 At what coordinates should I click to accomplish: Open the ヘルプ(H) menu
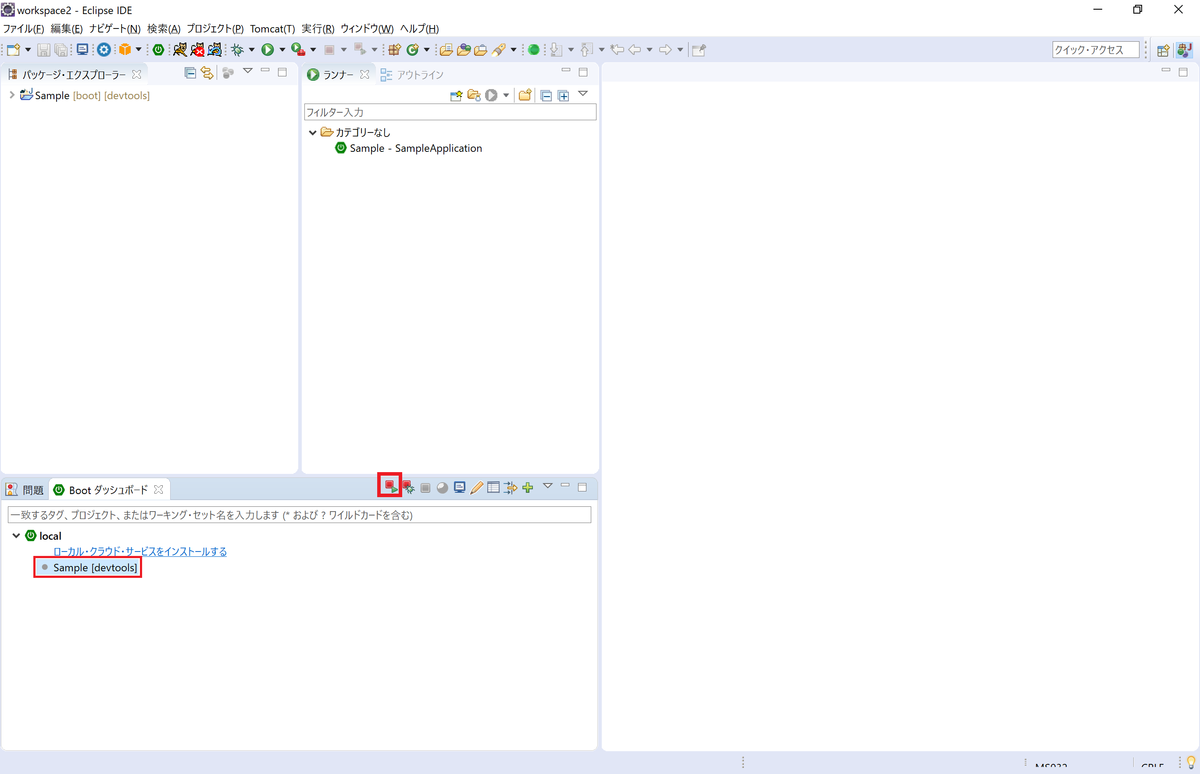tap(419, 29)
